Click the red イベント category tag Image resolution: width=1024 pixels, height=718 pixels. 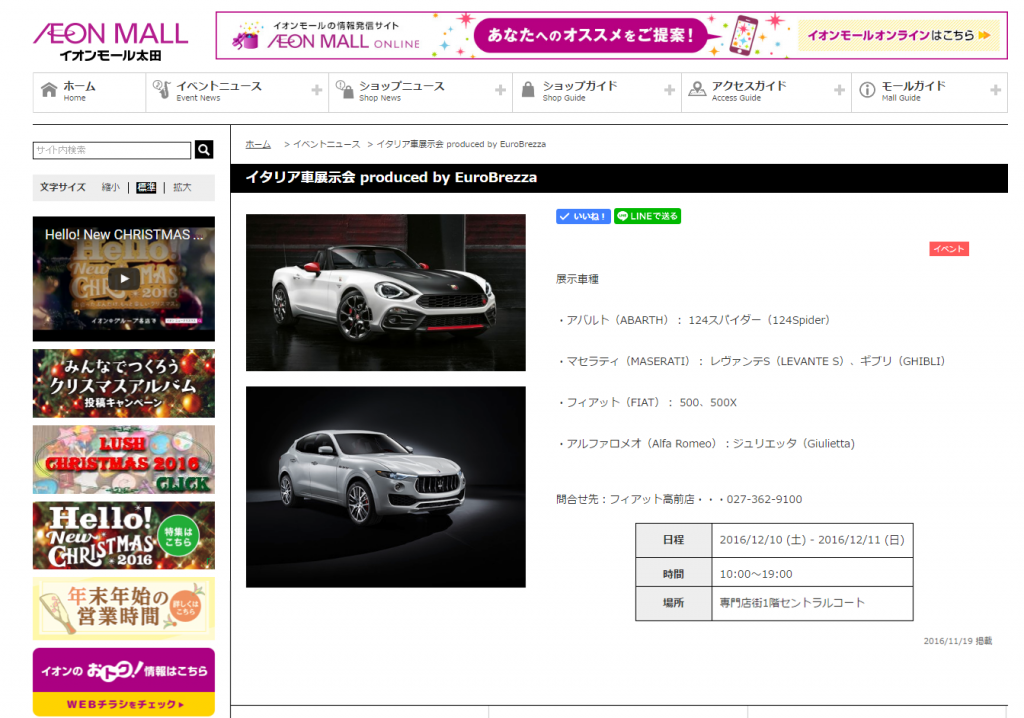coord(949,249)
